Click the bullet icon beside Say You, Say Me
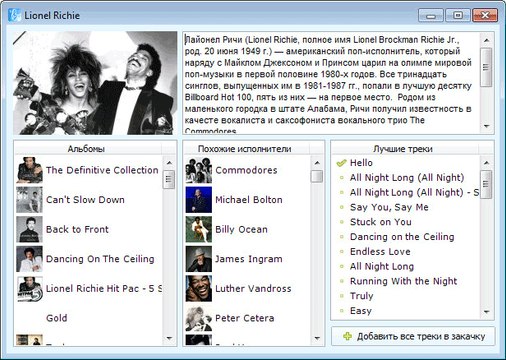 (x=341, y=207)
